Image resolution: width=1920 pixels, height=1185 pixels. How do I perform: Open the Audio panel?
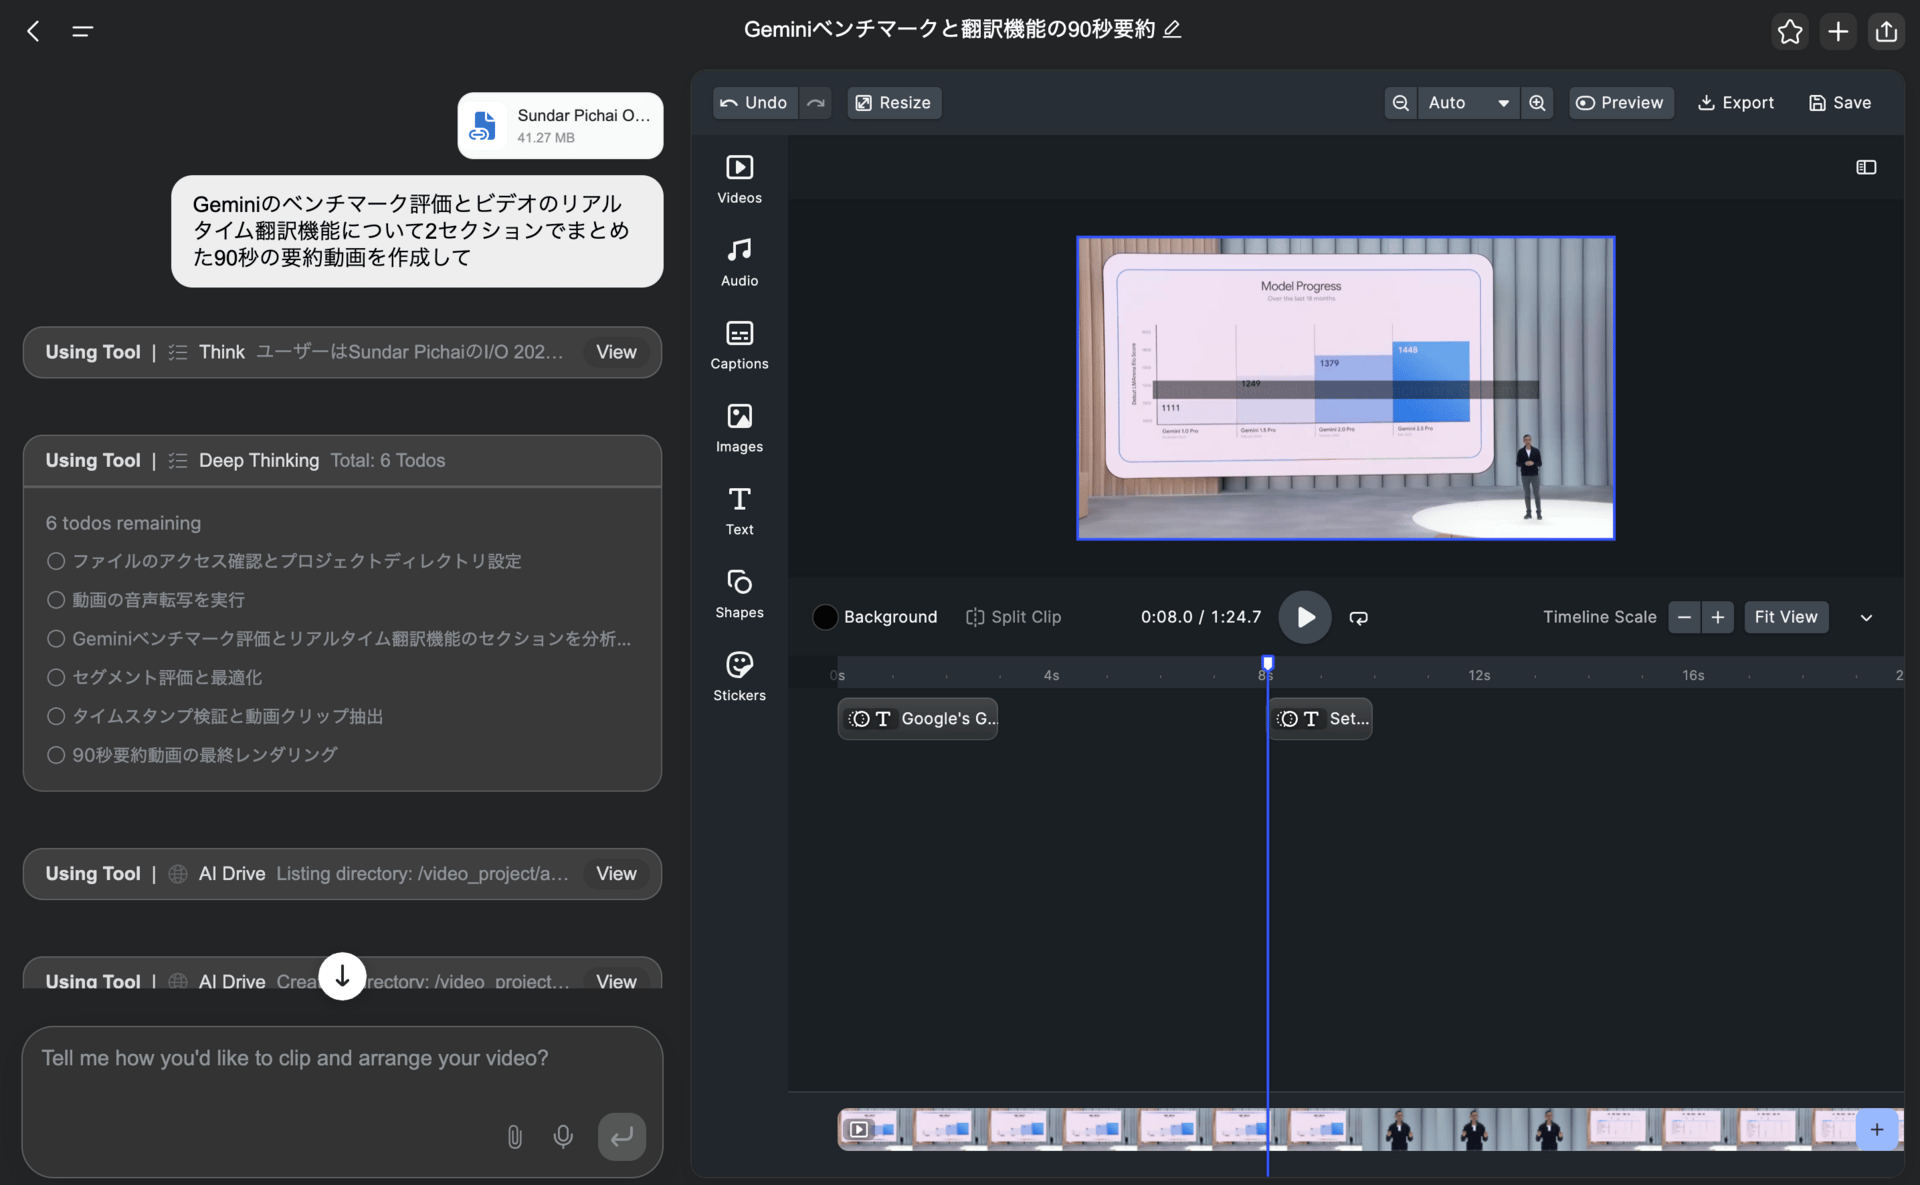pos(739,262)
